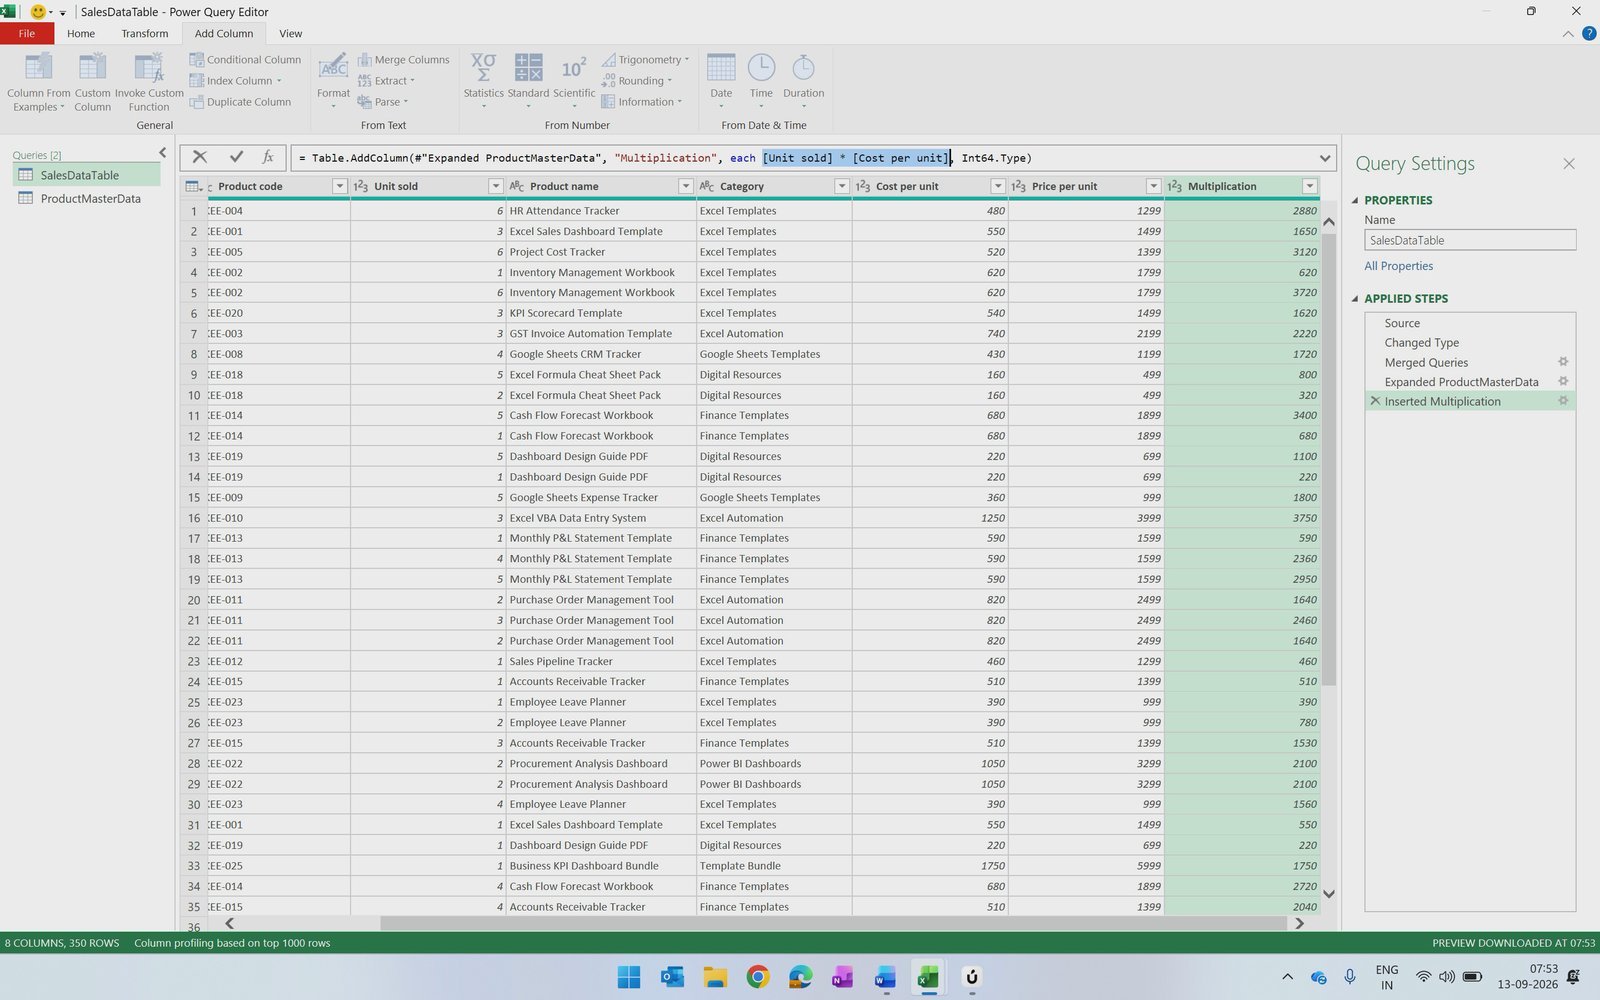This screenshot has width=1600, height=1000.
Task: Collapse the ribbon with chevron
Action: (1567, 34)
